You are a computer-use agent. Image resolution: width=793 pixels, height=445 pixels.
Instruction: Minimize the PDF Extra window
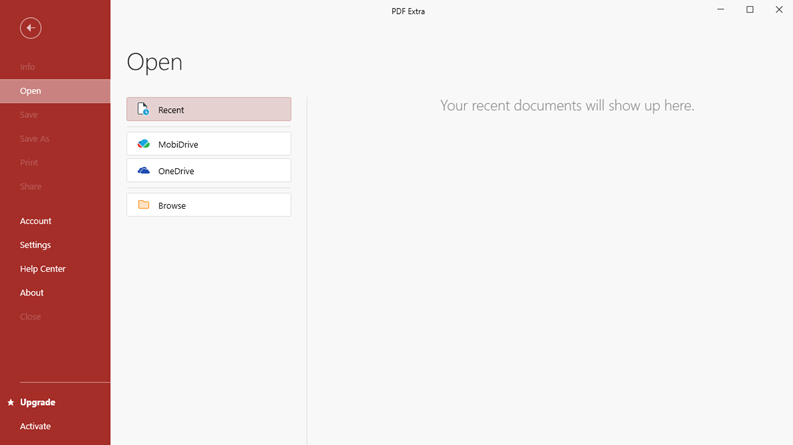(721, 10)
